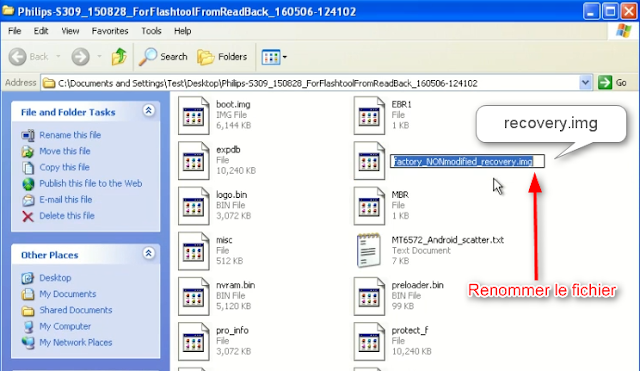Open My Documents in Other Places
The image size is (640, 371).
click(68, 294)
